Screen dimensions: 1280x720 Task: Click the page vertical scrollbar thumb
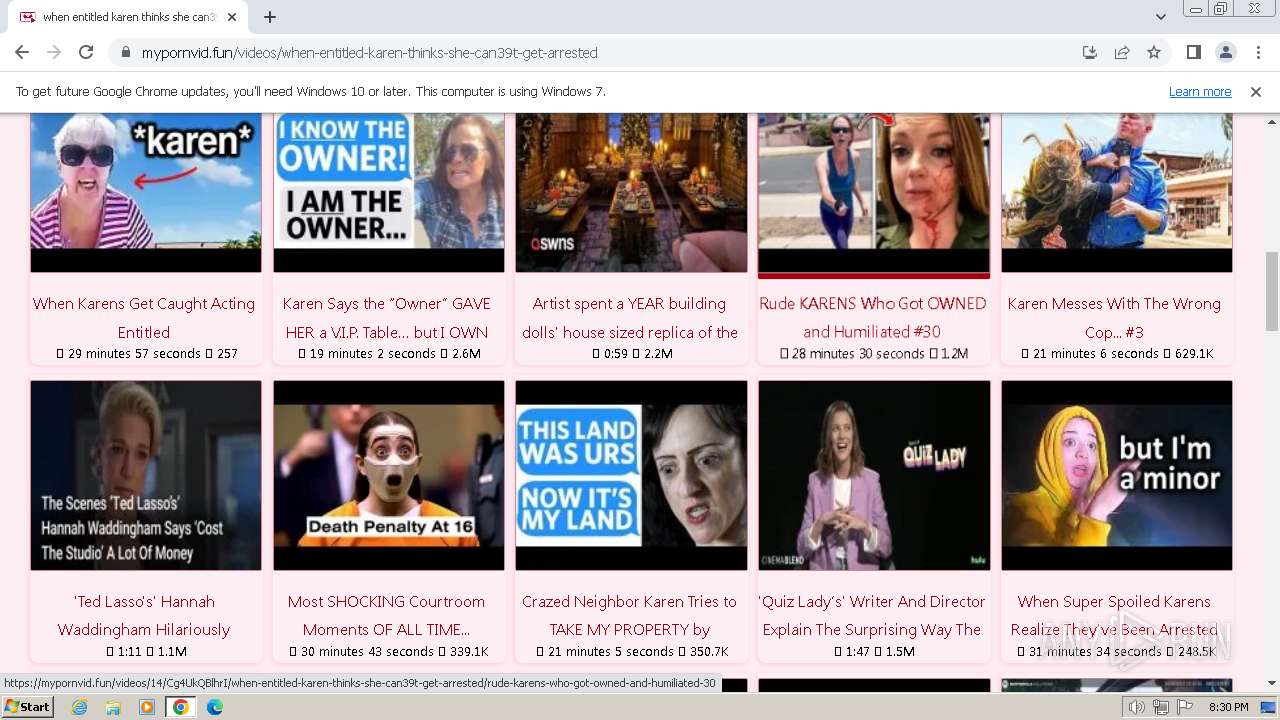point(1272,290)
